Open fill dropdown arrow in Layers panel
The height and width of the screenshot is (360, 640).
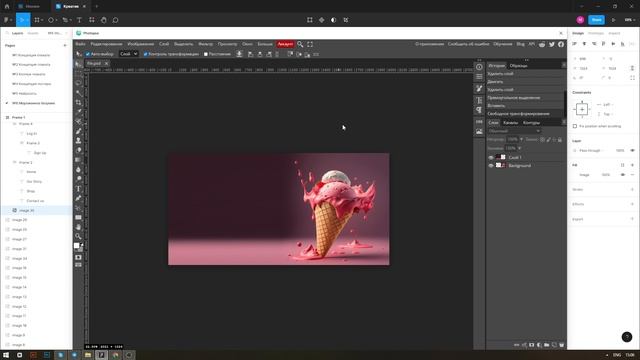pyautogui.click(x=520, y=148)
